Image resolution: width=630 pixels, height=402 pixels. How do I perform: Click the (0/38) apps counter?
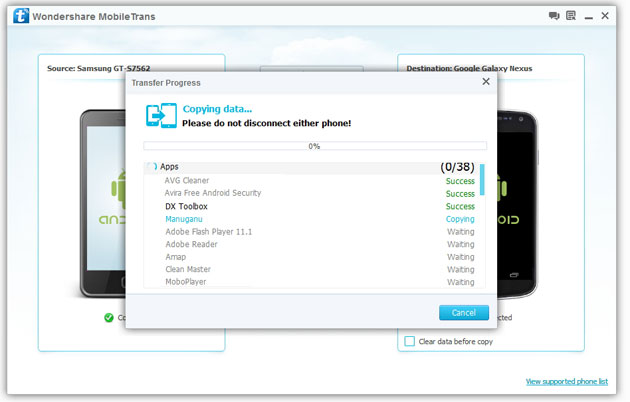(x=457, y=167)
